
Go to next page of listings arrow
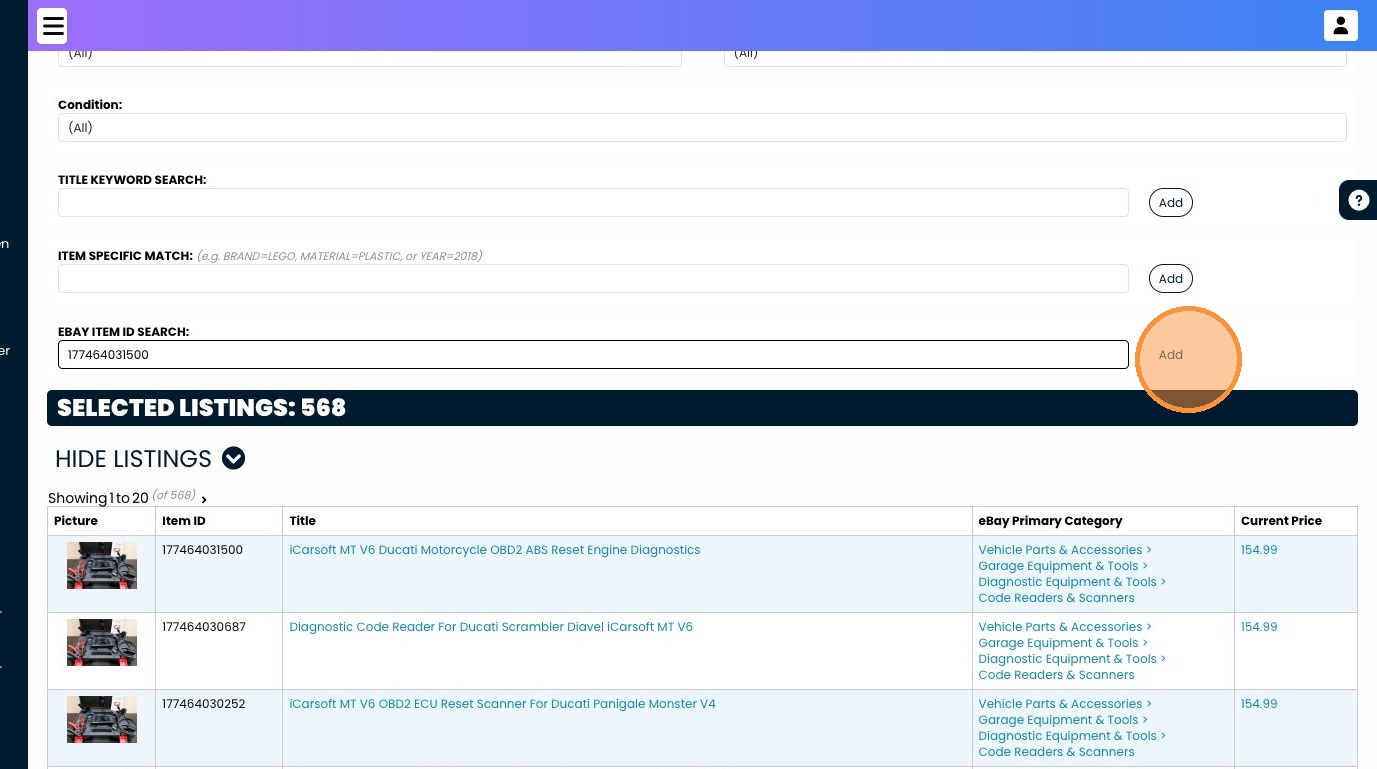pos(204,499)
